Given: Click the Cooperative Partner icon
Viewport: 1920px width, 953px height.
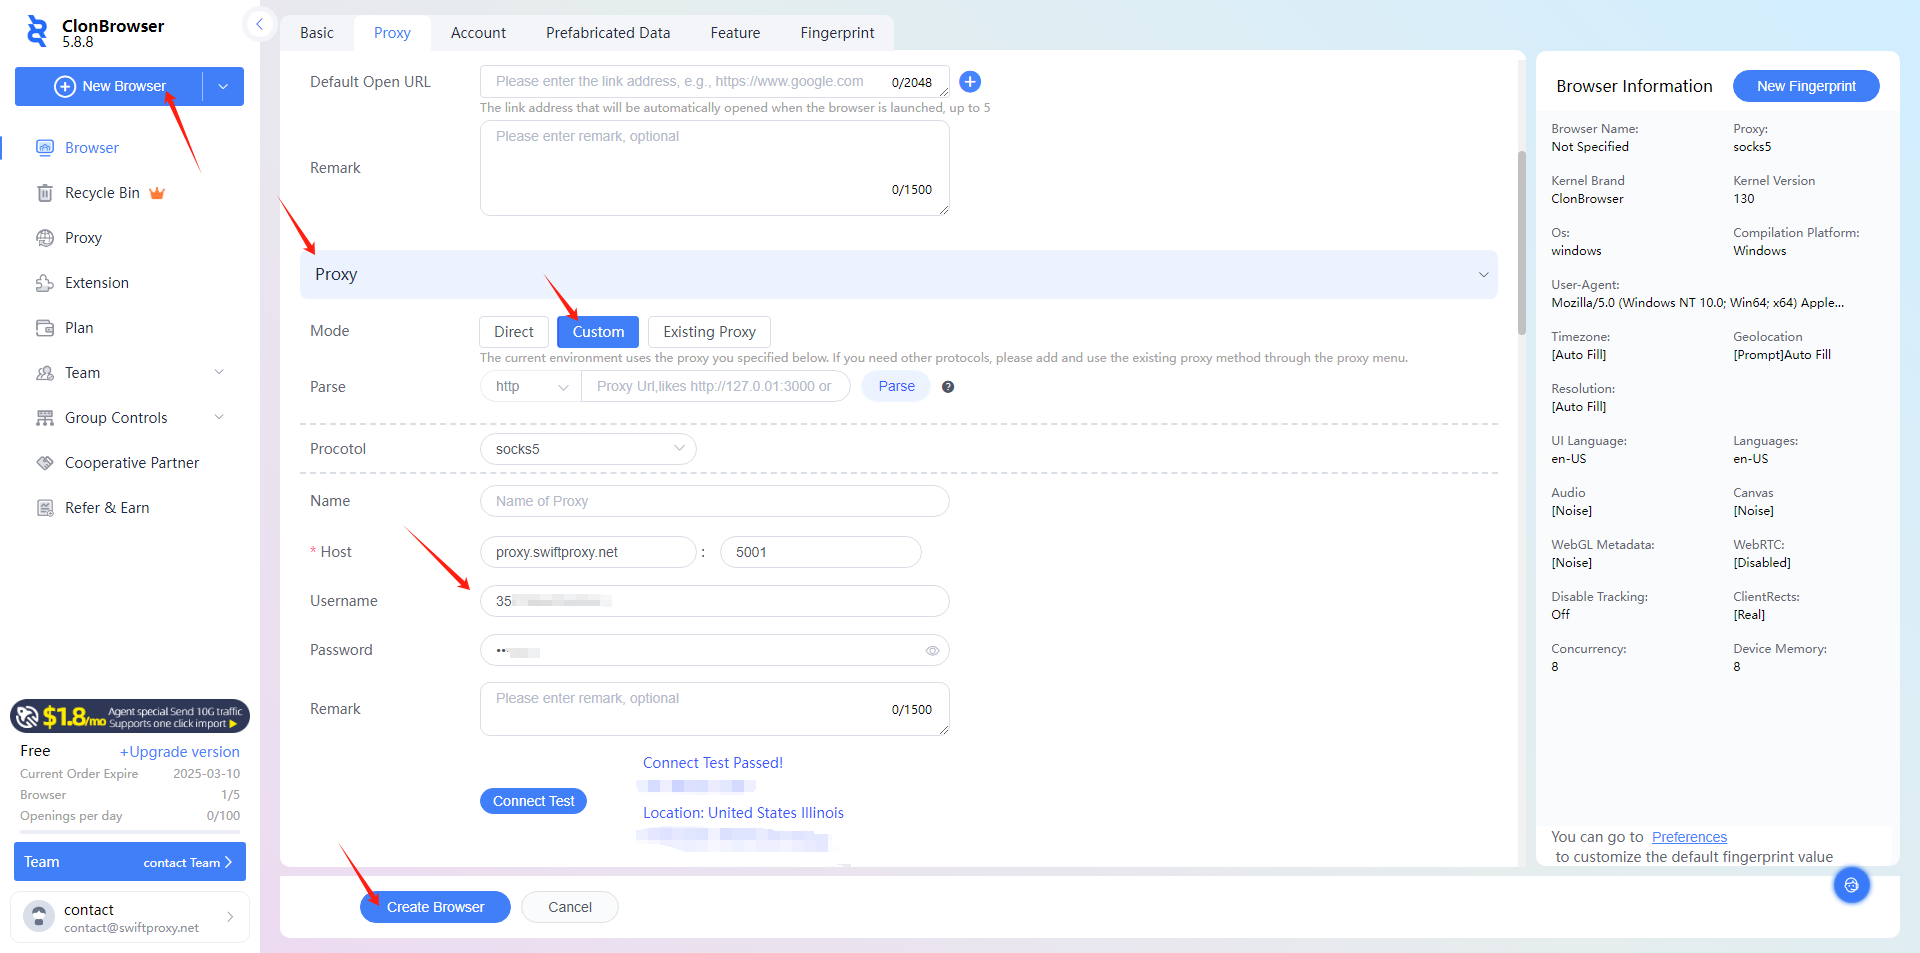Looking at the screenshot, I should (45, 463).
